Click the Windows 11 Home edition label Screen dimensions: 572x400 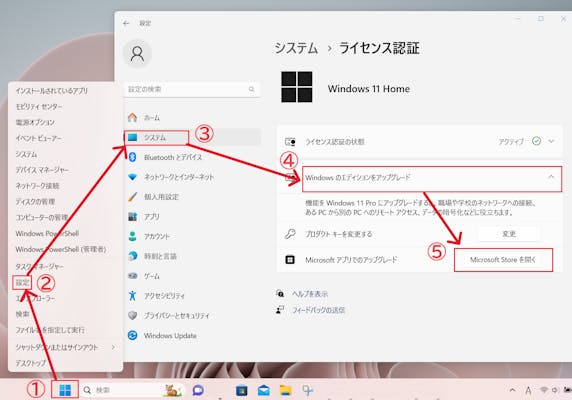(x=369, y=89)
